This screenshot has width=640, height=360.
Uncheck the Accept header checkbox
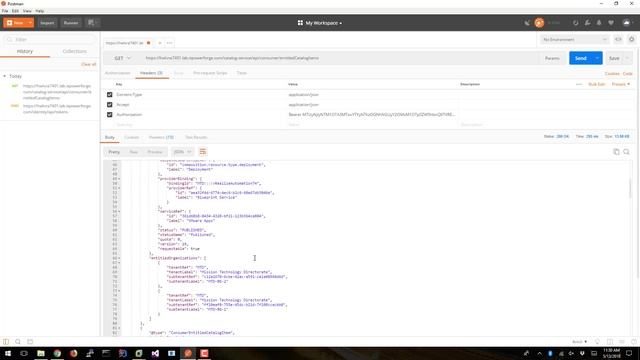coord(109,105)
